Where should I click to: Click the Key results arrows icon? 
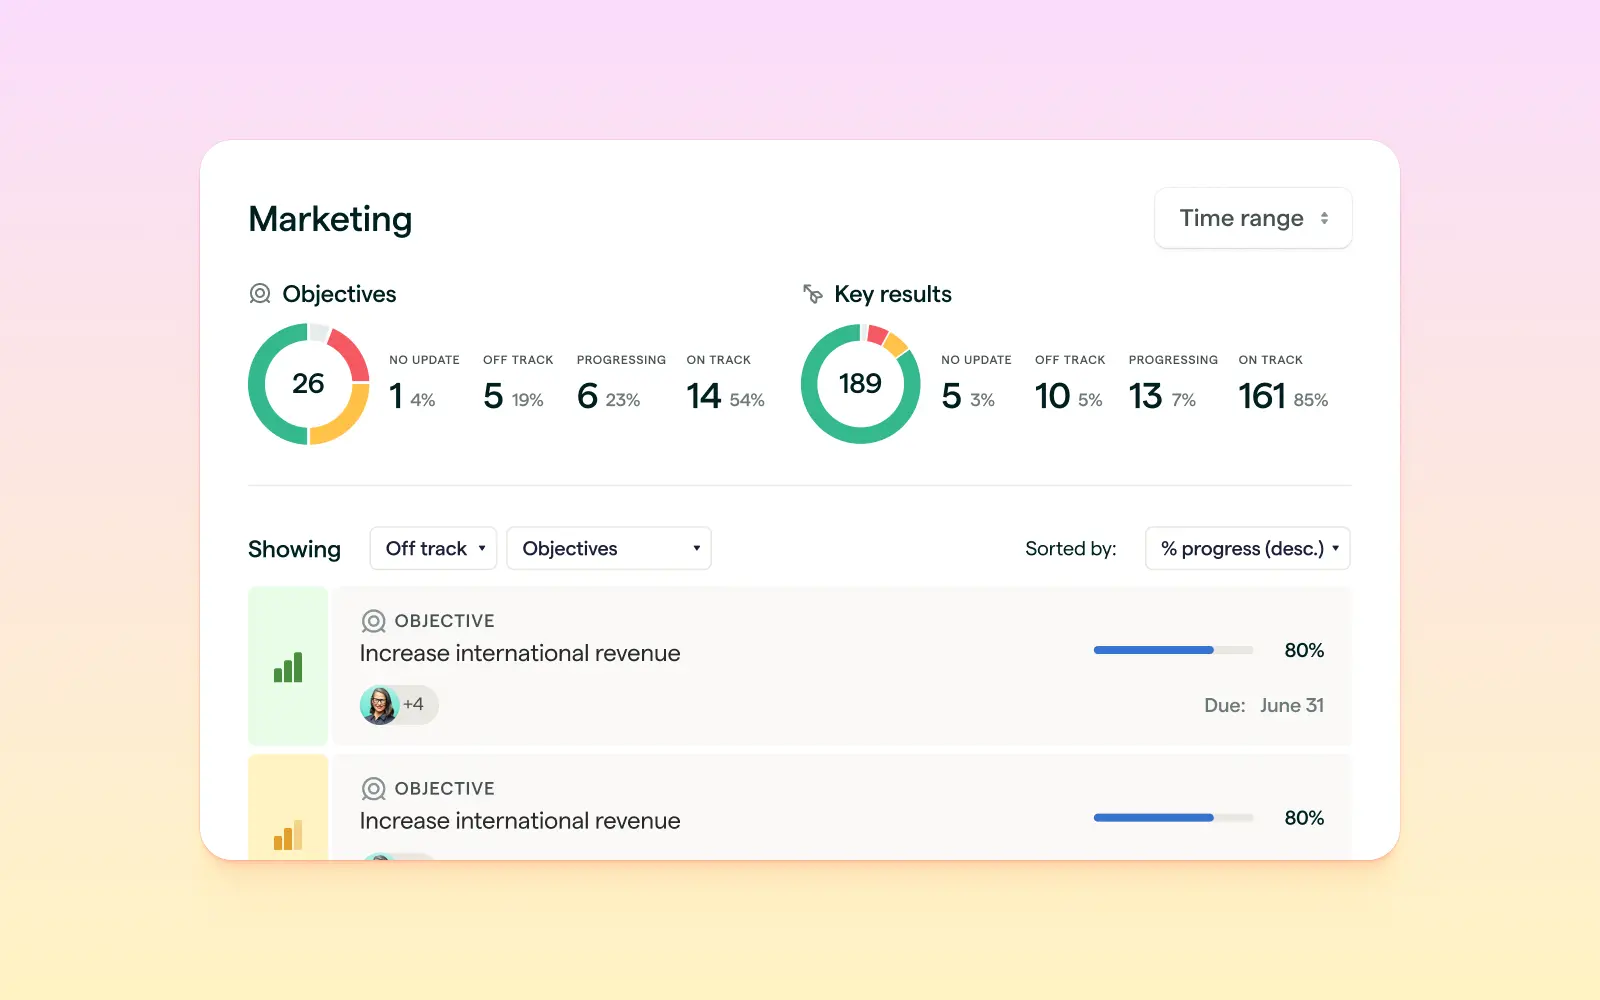pos(812,293)
